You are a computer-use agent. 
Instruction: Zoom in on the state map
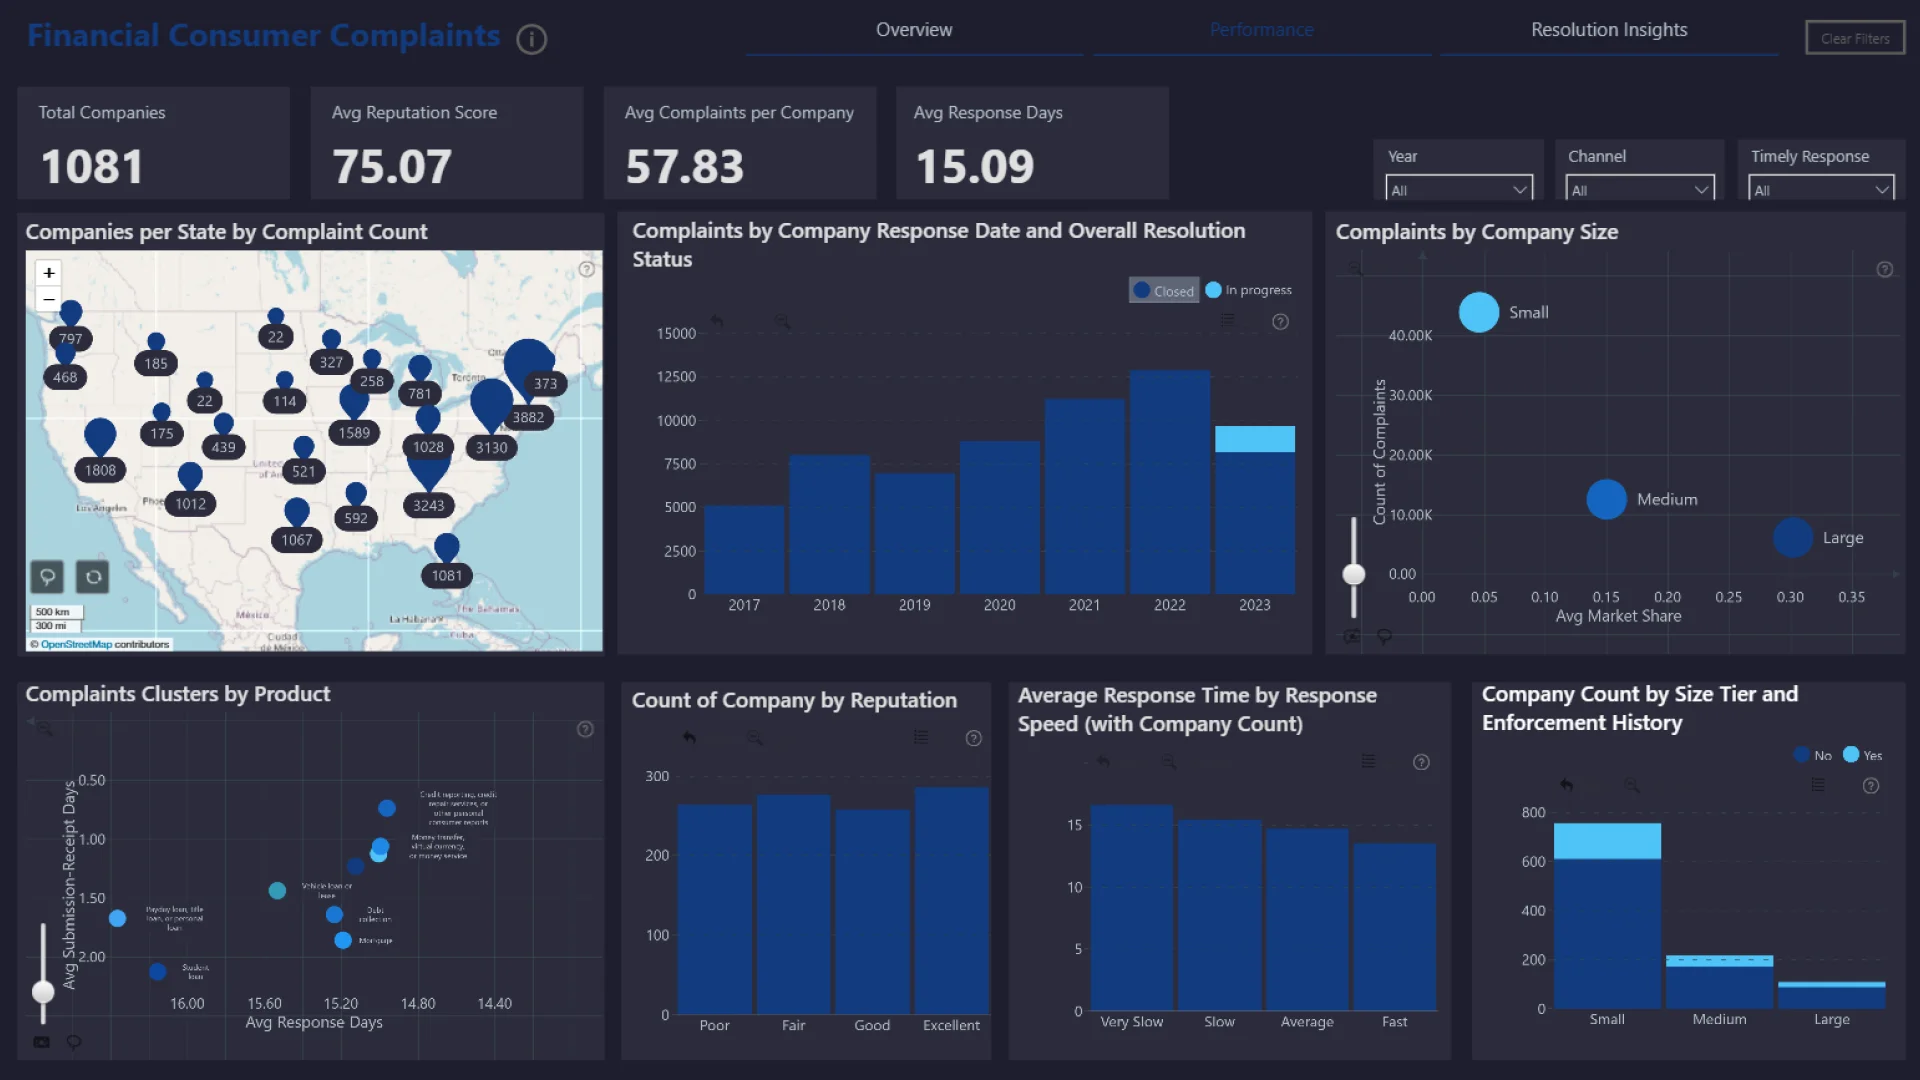pos(48,273)
